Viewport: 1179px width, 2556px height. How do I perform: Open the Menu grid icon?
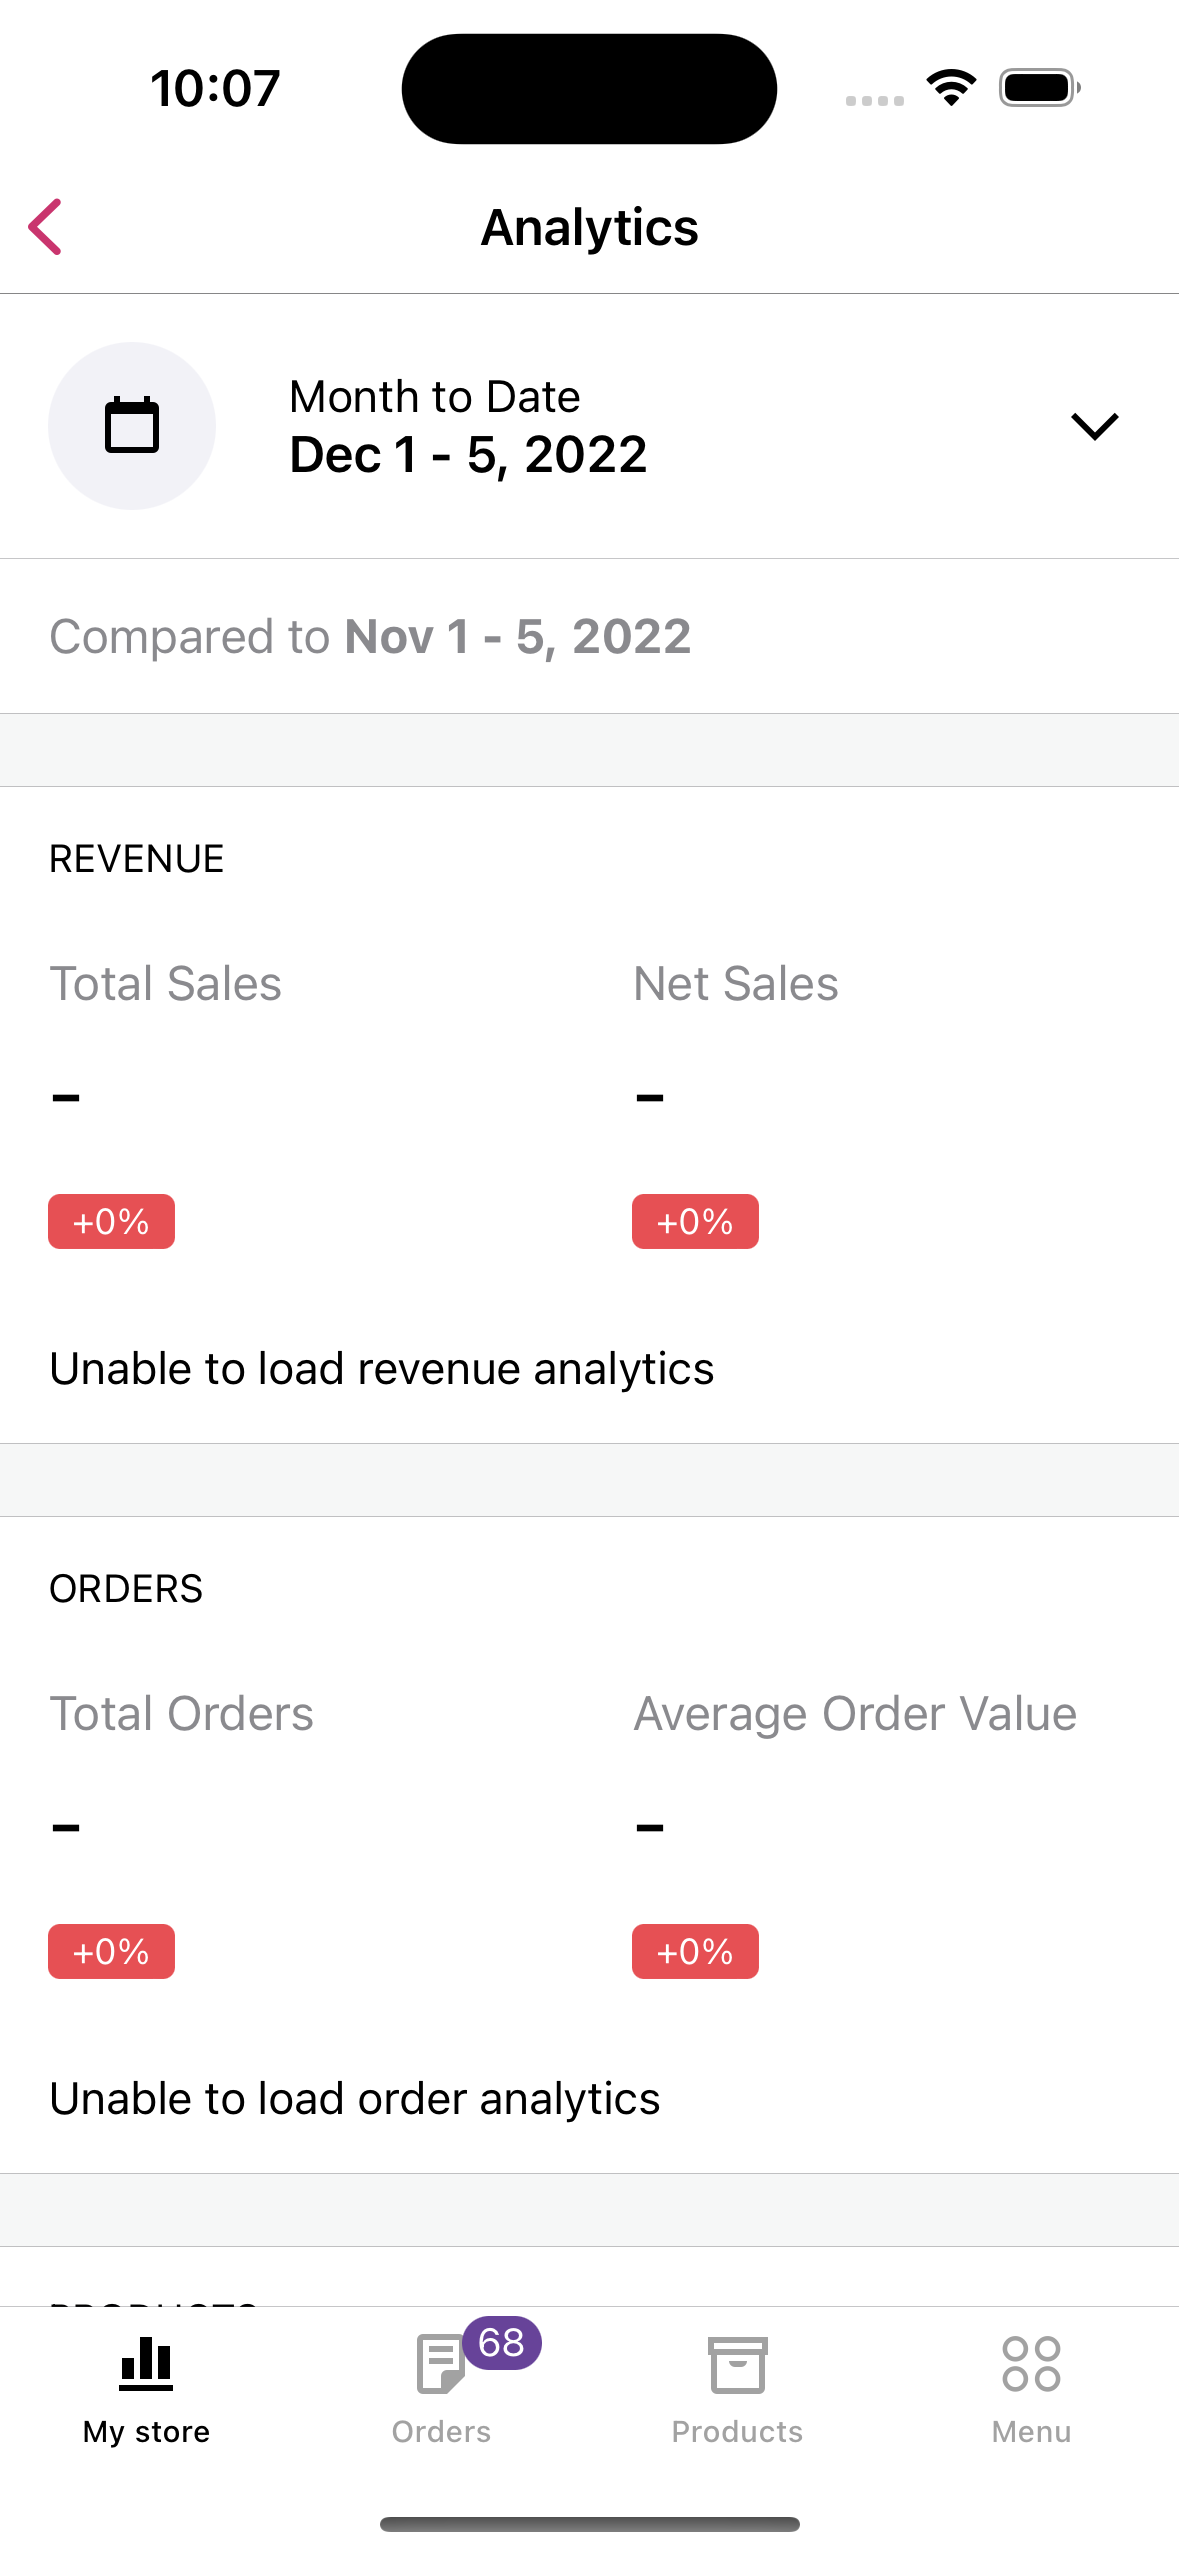click(x=1031, y=2364)
